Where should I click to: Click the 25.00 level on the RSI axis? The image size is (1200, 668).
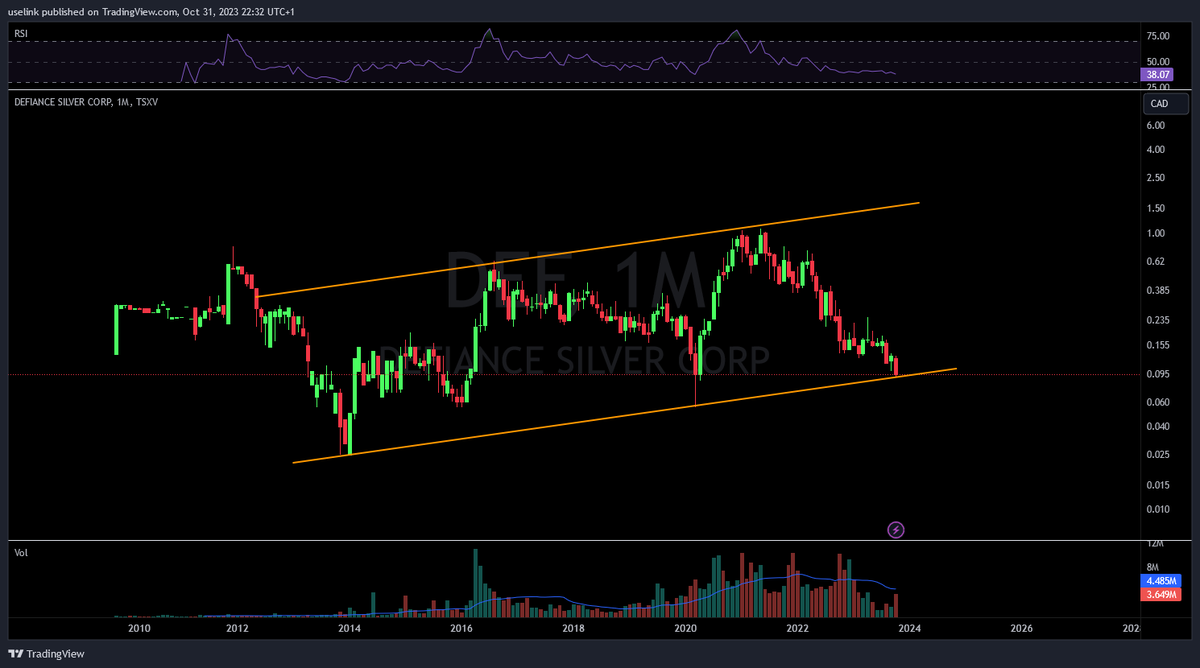tap(1158, 87)
